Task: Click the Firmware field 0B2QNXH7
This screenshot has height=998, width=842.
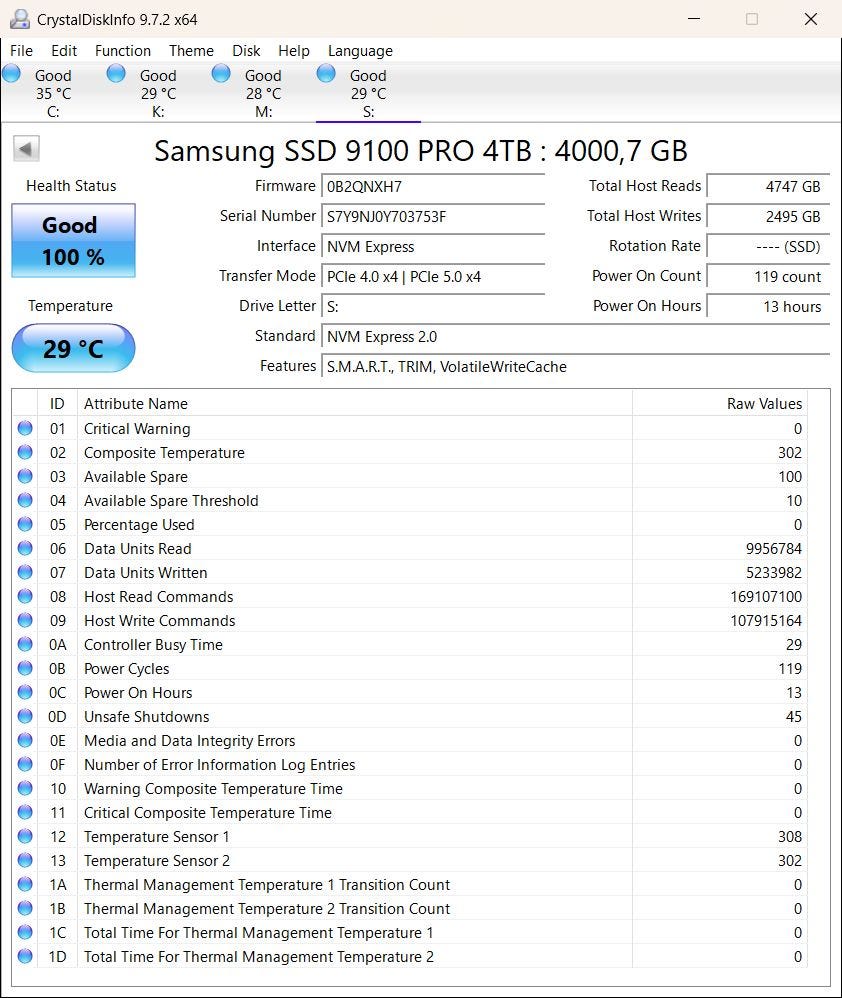Action: 433,186
